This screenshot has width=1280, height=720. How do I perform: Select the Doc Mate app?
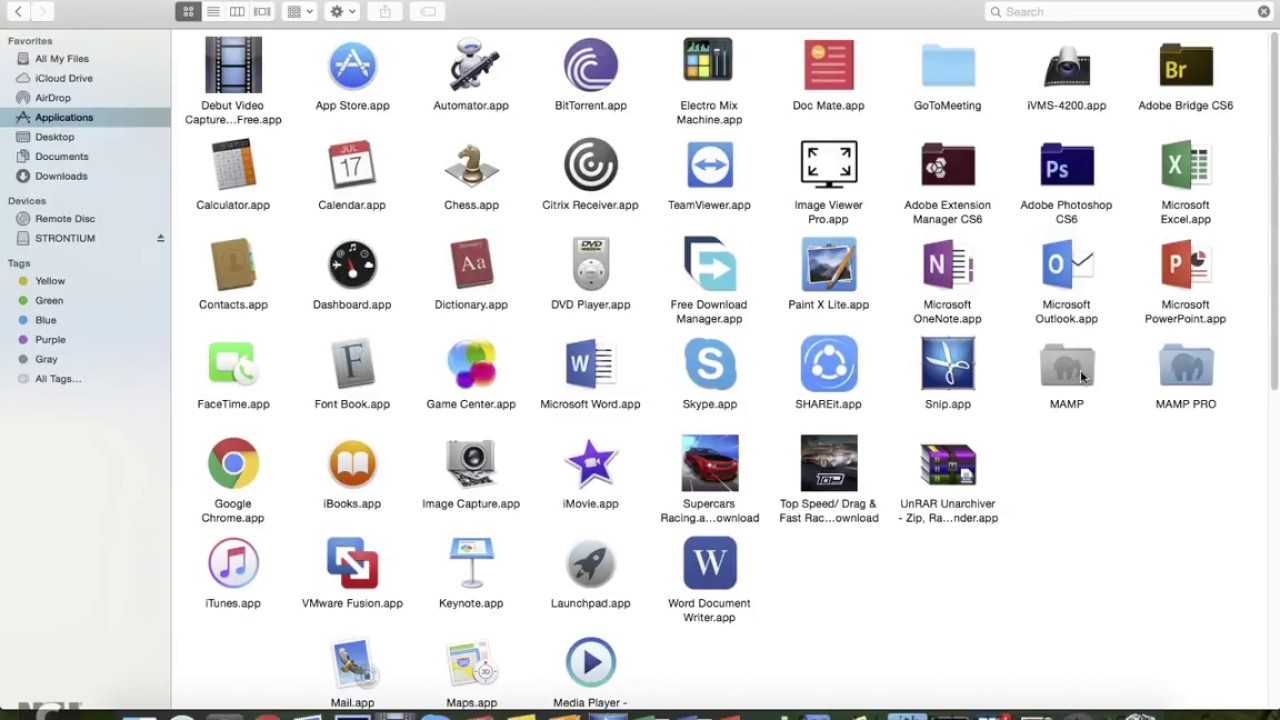[x=828, y=66]
